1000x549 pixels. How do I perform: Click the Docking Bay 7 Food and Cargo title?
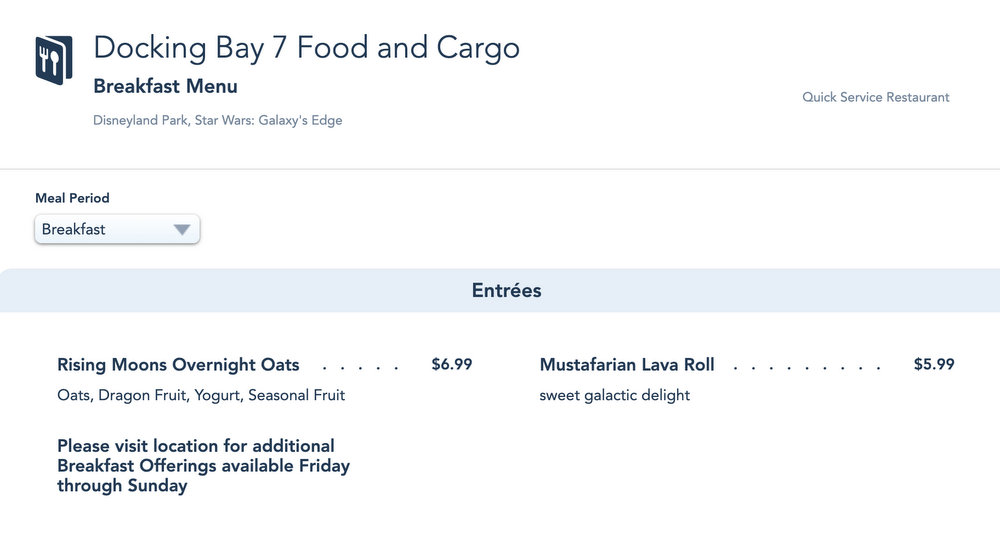tap(306, 48)
